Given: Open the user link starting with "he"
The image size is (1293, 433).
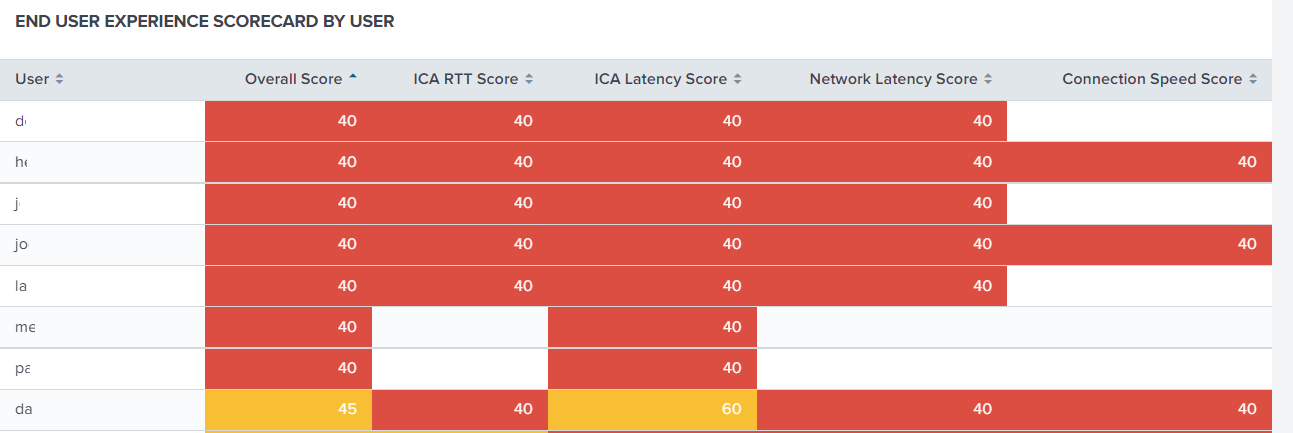Looking at the screenshot, I should coord(21,162).
